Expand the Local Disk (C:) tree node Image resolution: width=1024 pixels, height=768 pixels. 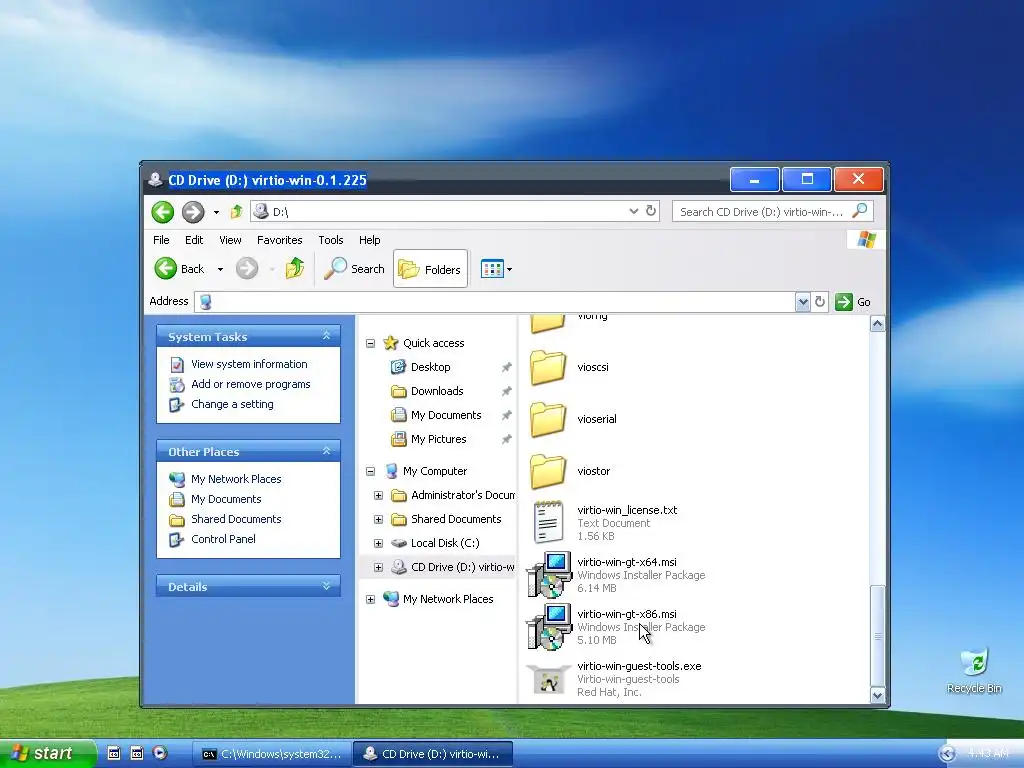point(378,543)
